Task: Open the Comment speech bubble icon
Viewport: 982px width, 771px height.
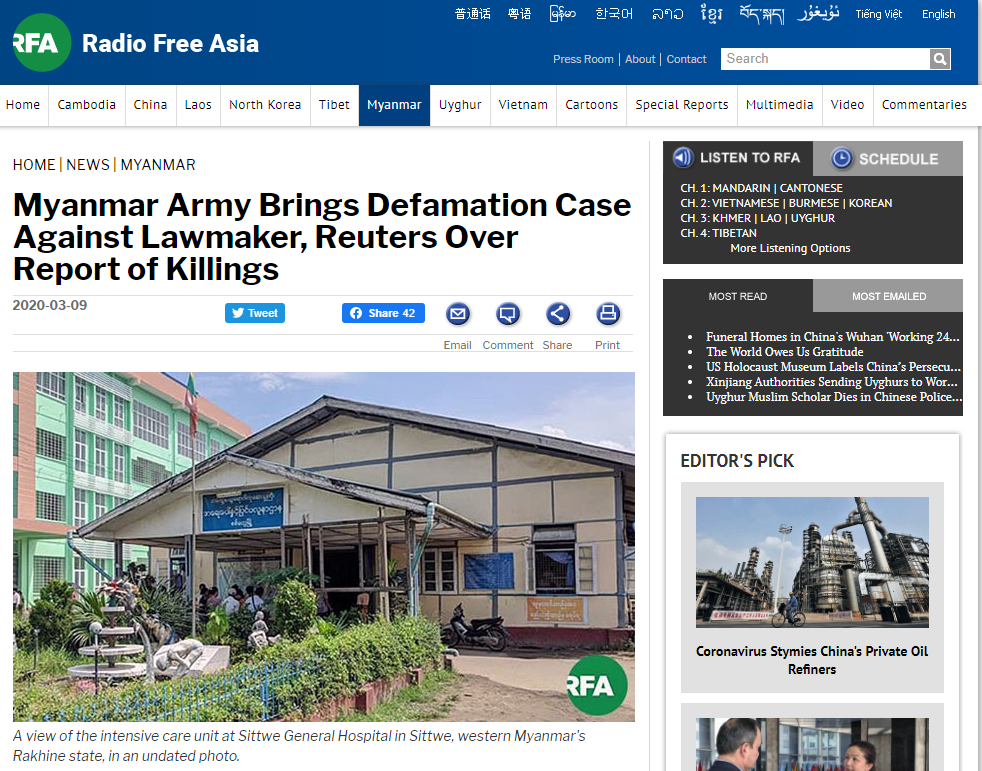Action: tap(508, 313)
